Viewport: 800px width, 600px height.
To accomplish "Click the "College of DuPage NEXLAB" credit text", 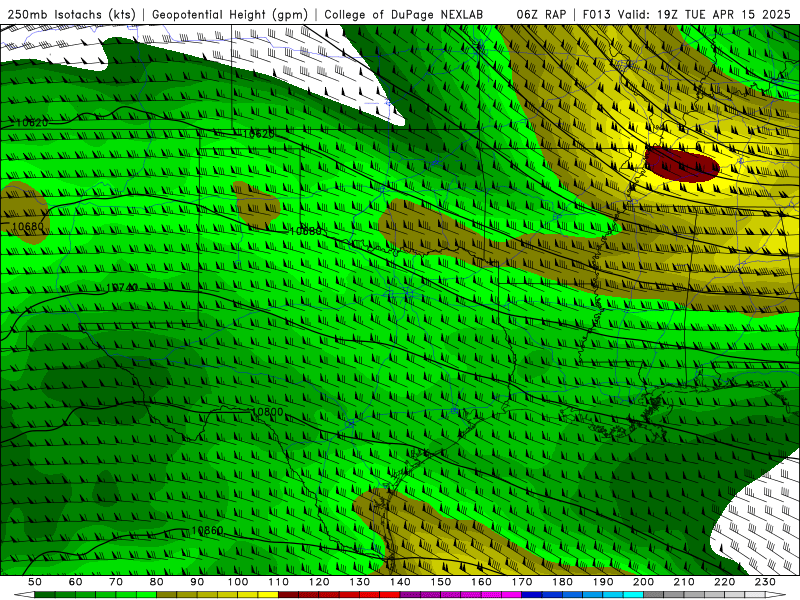I will [x=403, y=14].
